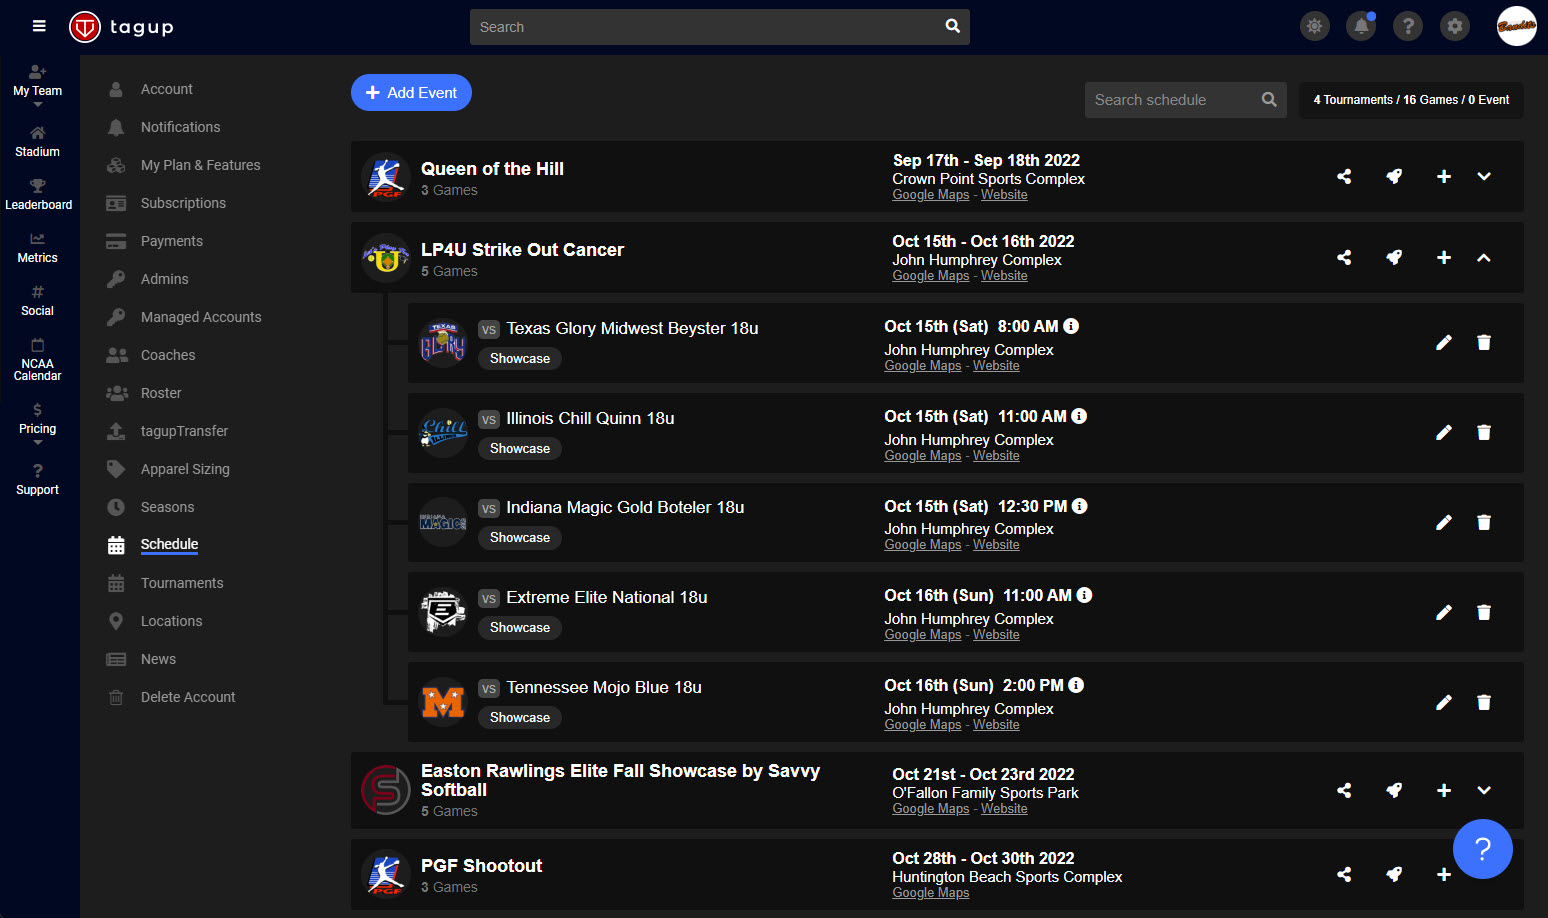Click the flag icon on LP4U Strike Out Cancer
The width and height of the screenshot is (1548, 918).
point(1394,257)
